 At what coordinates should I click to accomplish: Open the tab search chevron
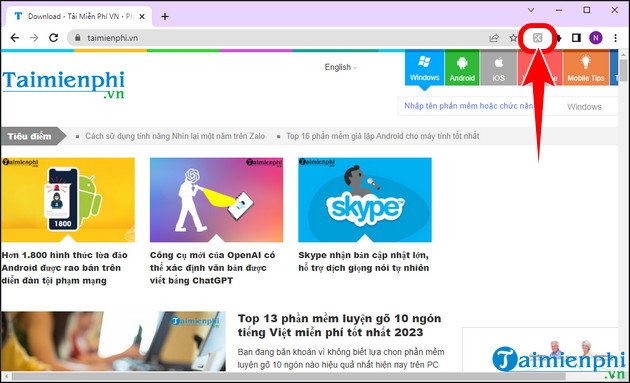tap(531, 10)
